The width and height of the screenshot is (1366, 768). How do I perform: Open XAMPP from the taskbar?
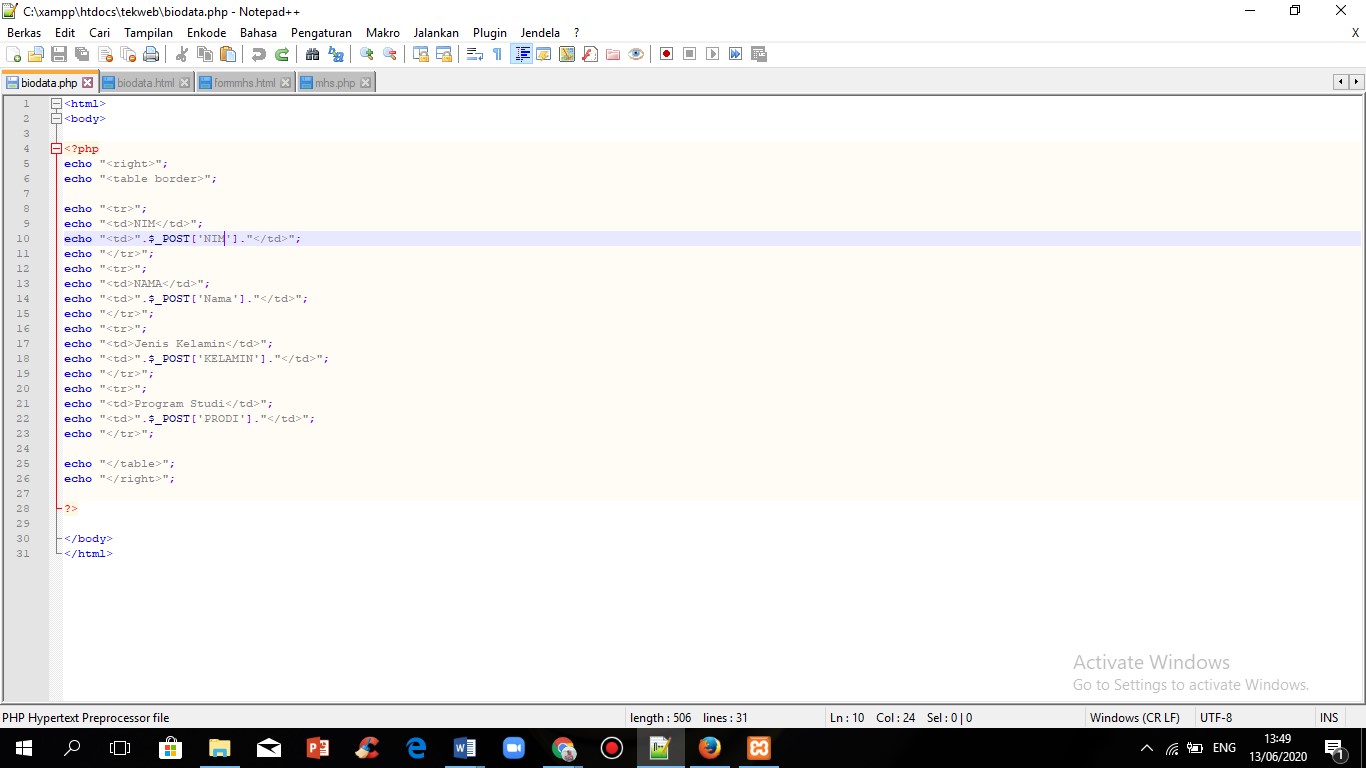click(759, 748)
